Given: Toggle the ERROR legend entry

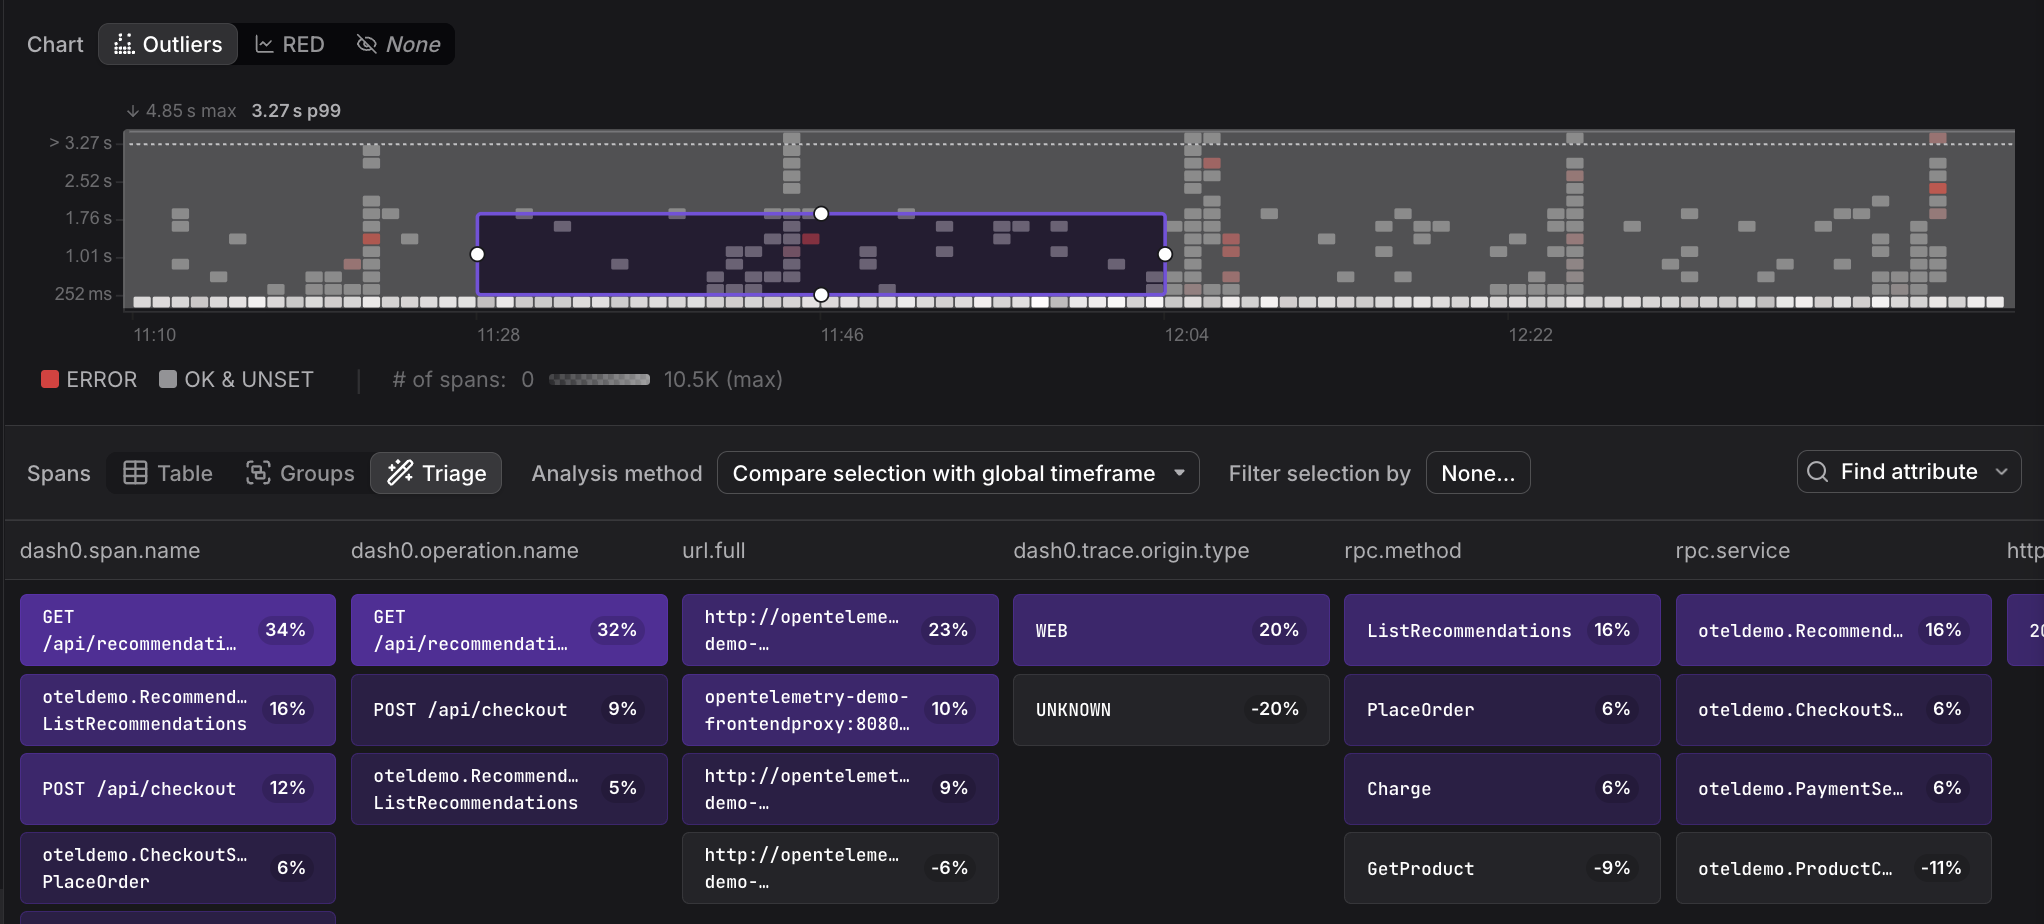Looking at the screenshot, I should pos(89,380).
